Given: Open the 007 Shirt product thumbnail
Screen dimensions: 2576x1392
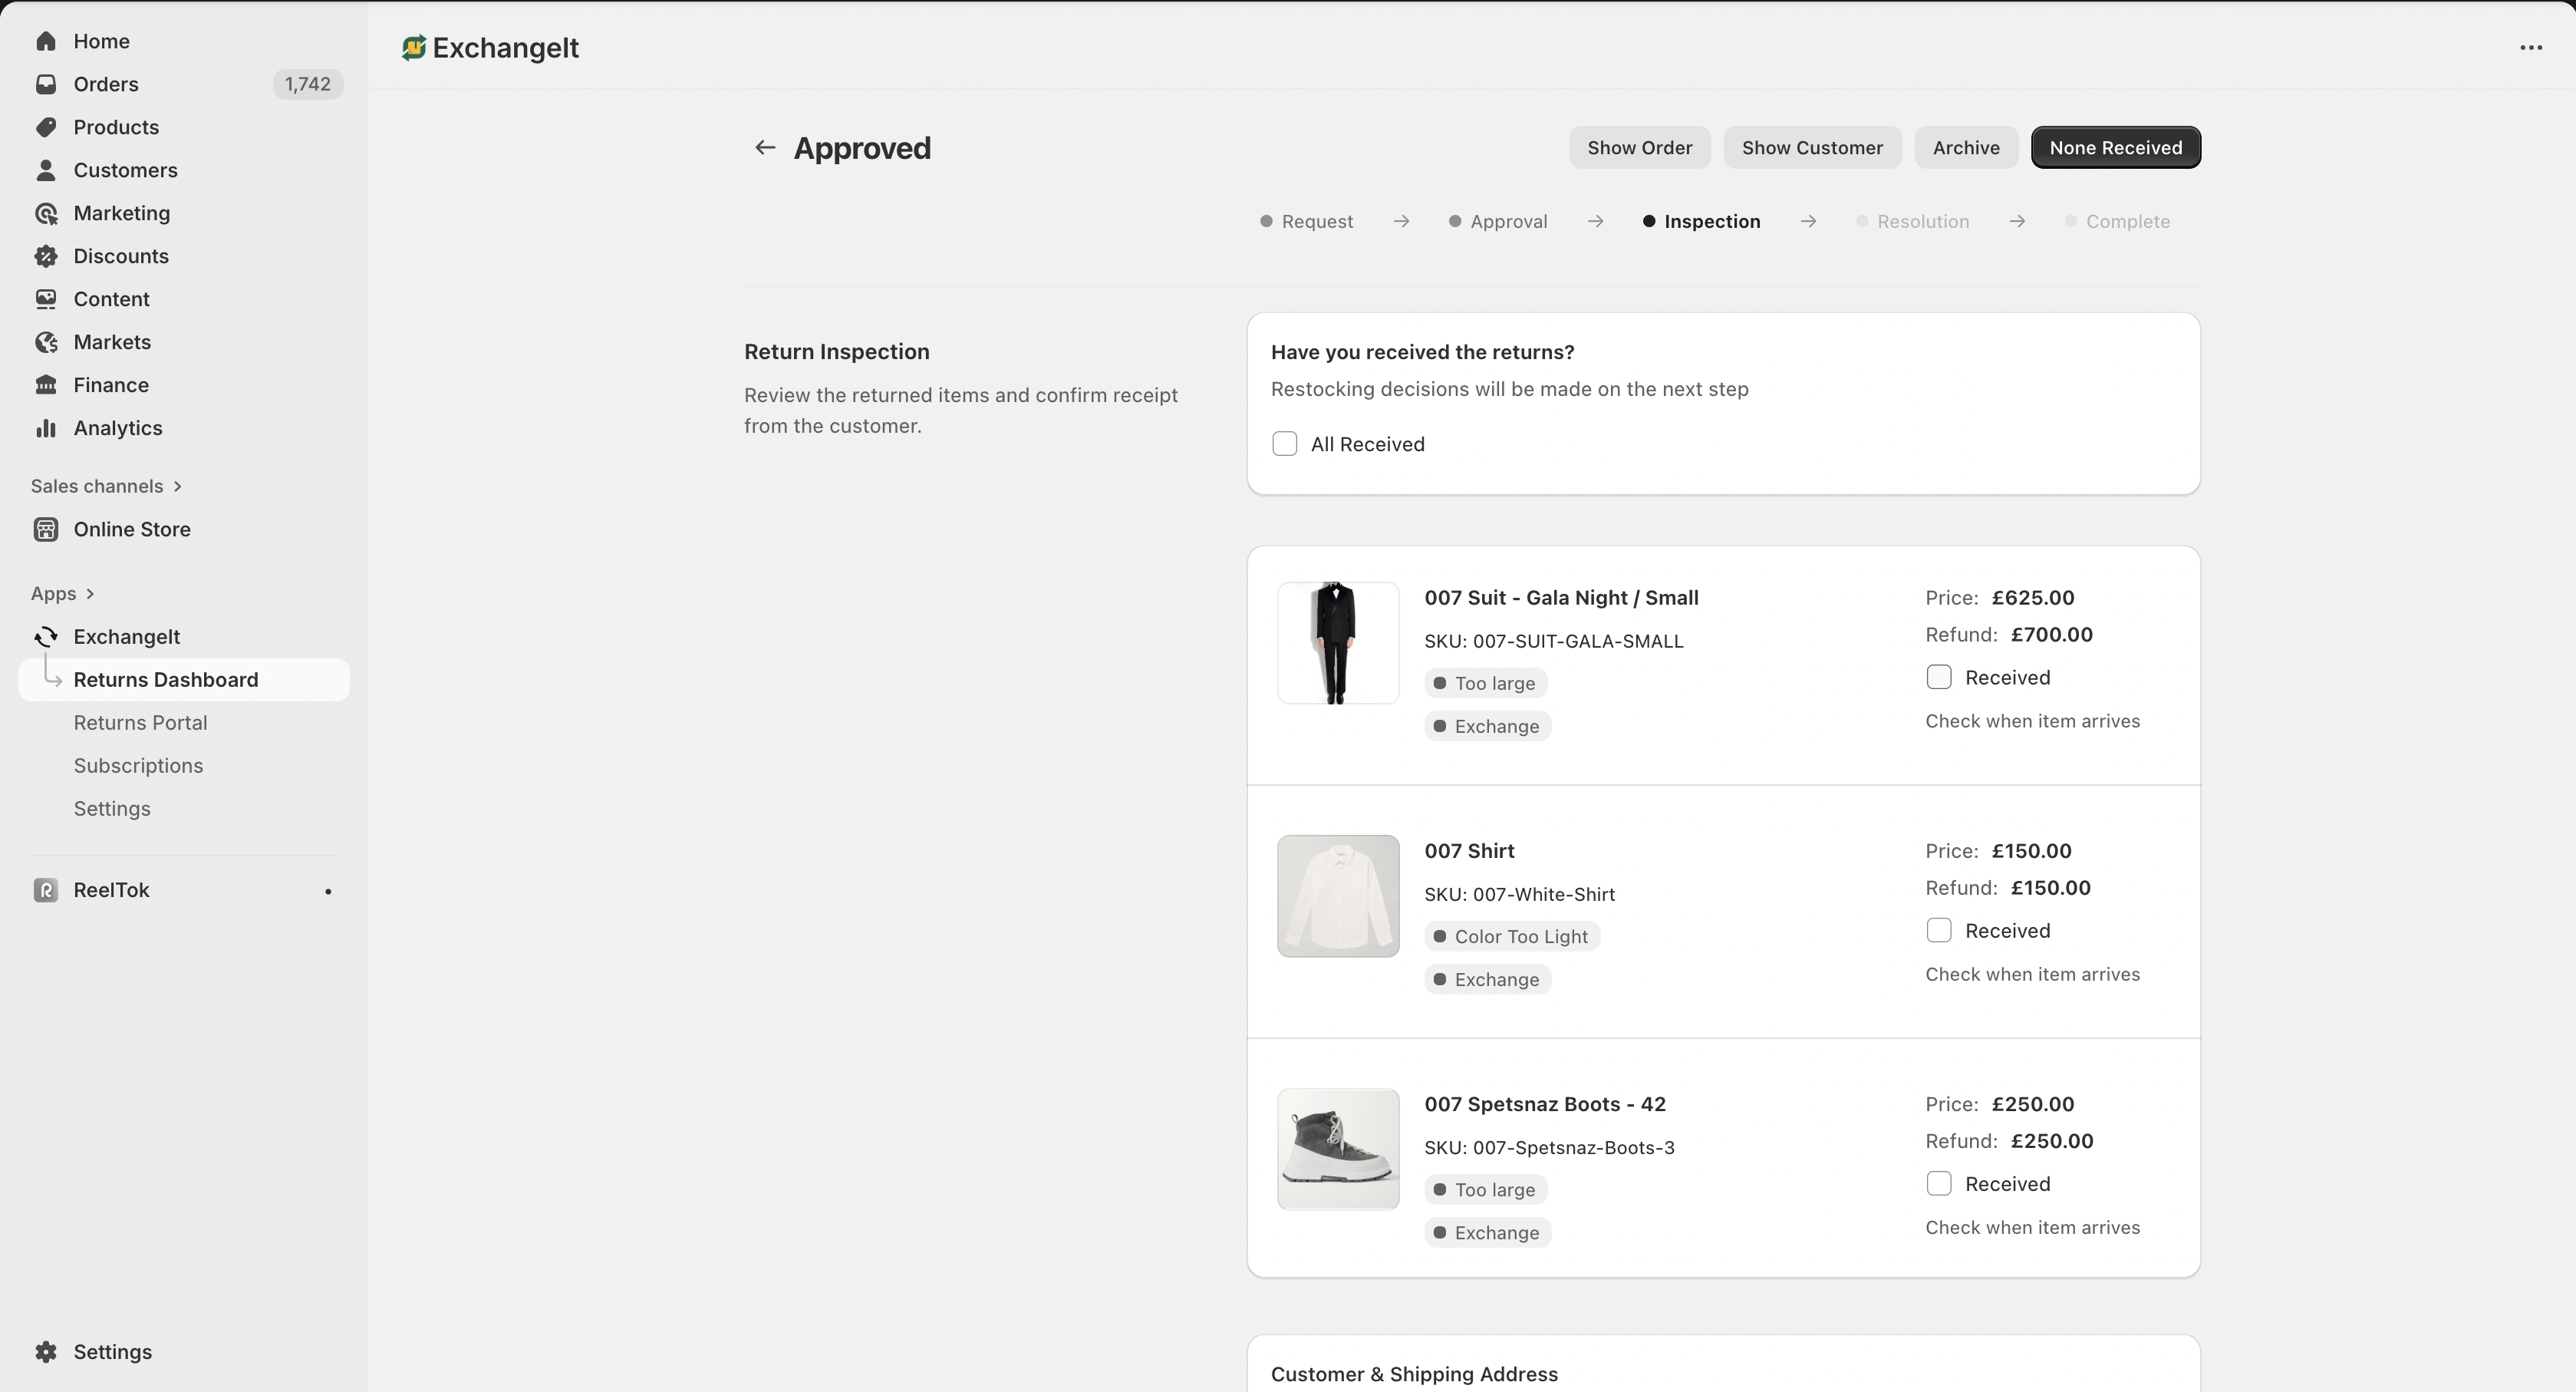Looking at the screenshot, I should point(1338,896).
